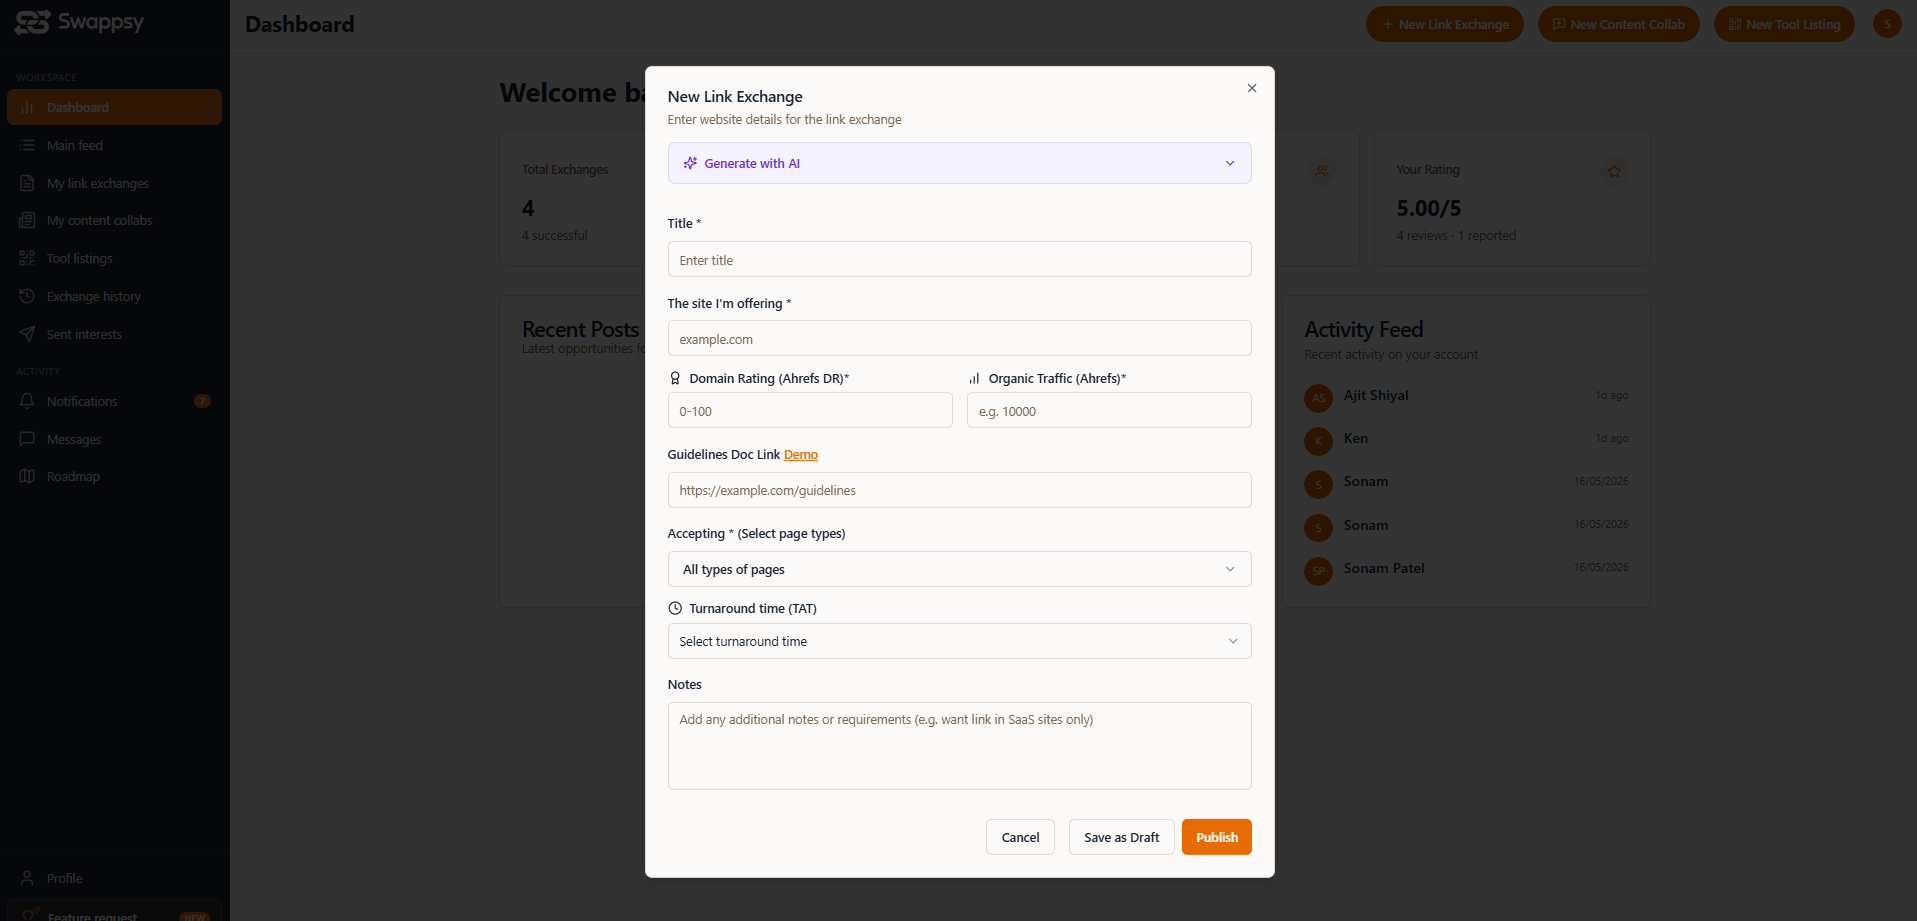Open the Roadmap map icon
The width and height of the screenshot is (1917, 921).
(27, 476)
